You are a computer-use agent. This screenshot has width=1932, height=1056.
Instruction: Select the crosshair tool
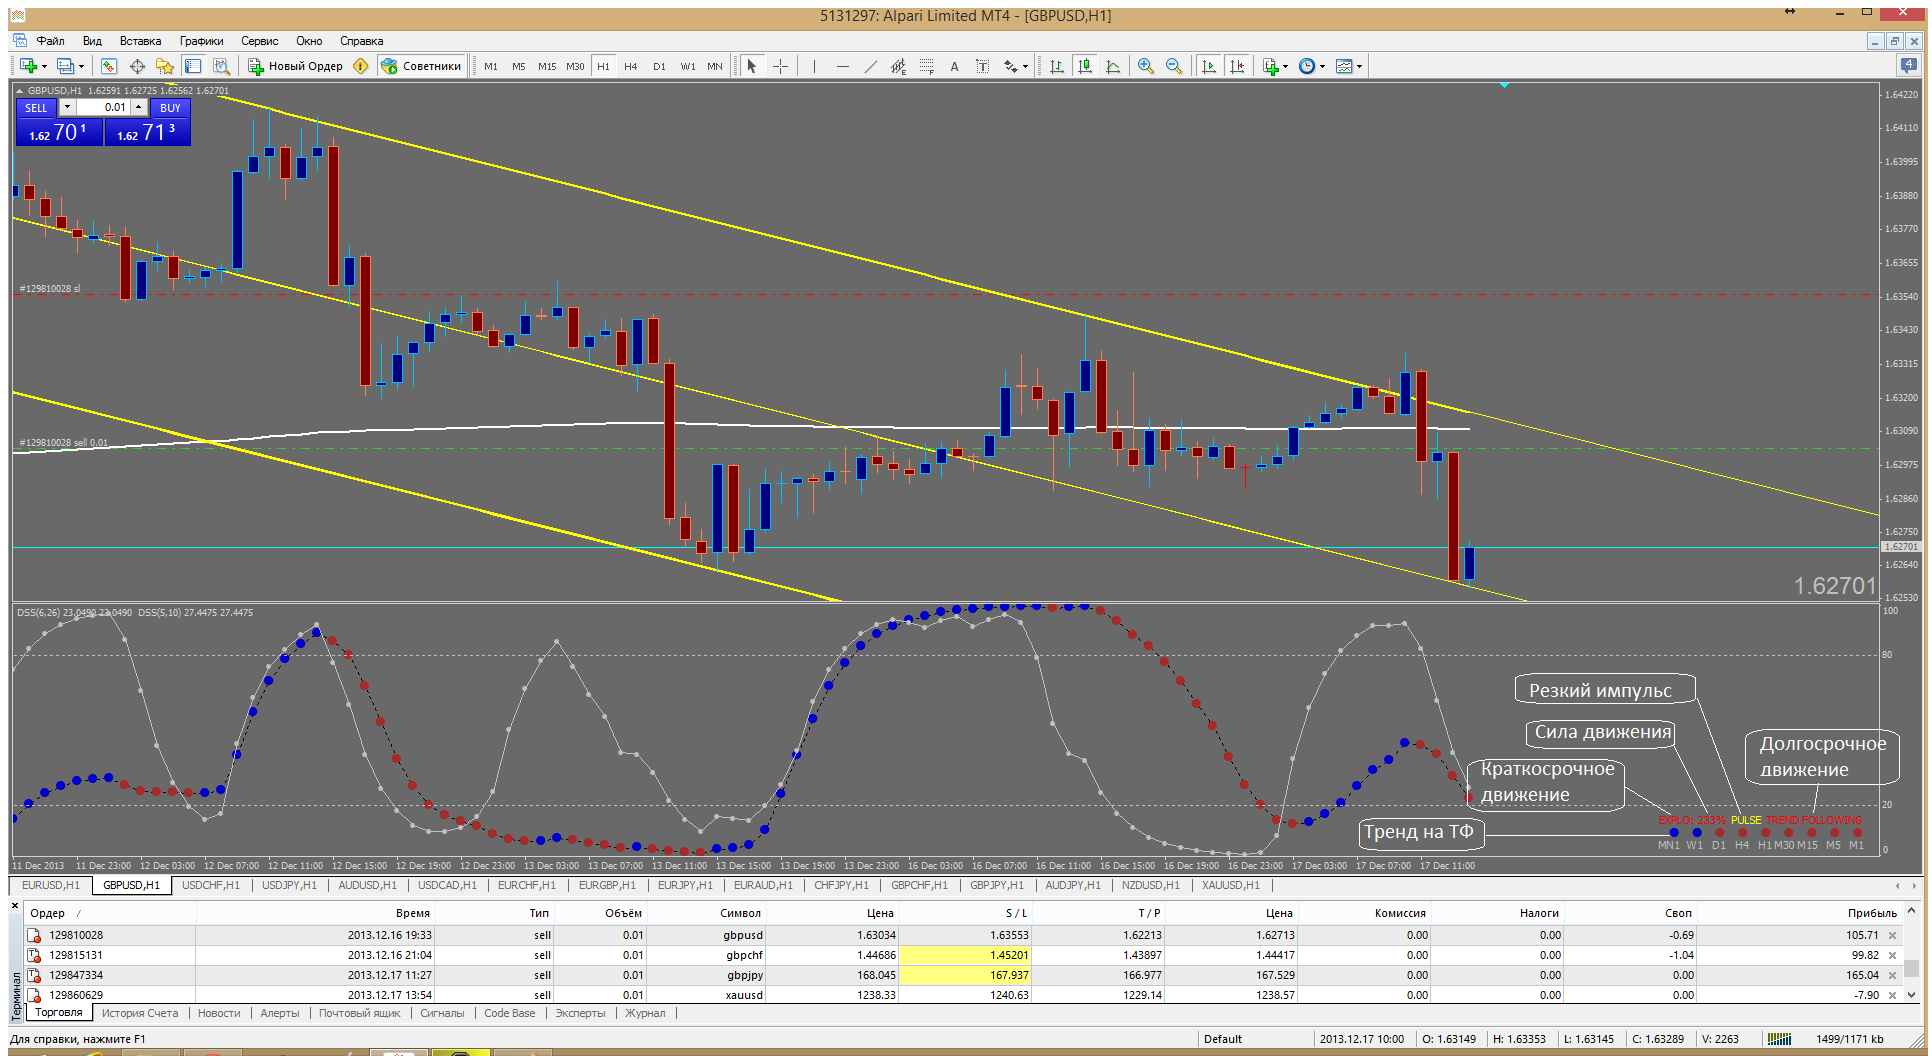coord(781,66)
